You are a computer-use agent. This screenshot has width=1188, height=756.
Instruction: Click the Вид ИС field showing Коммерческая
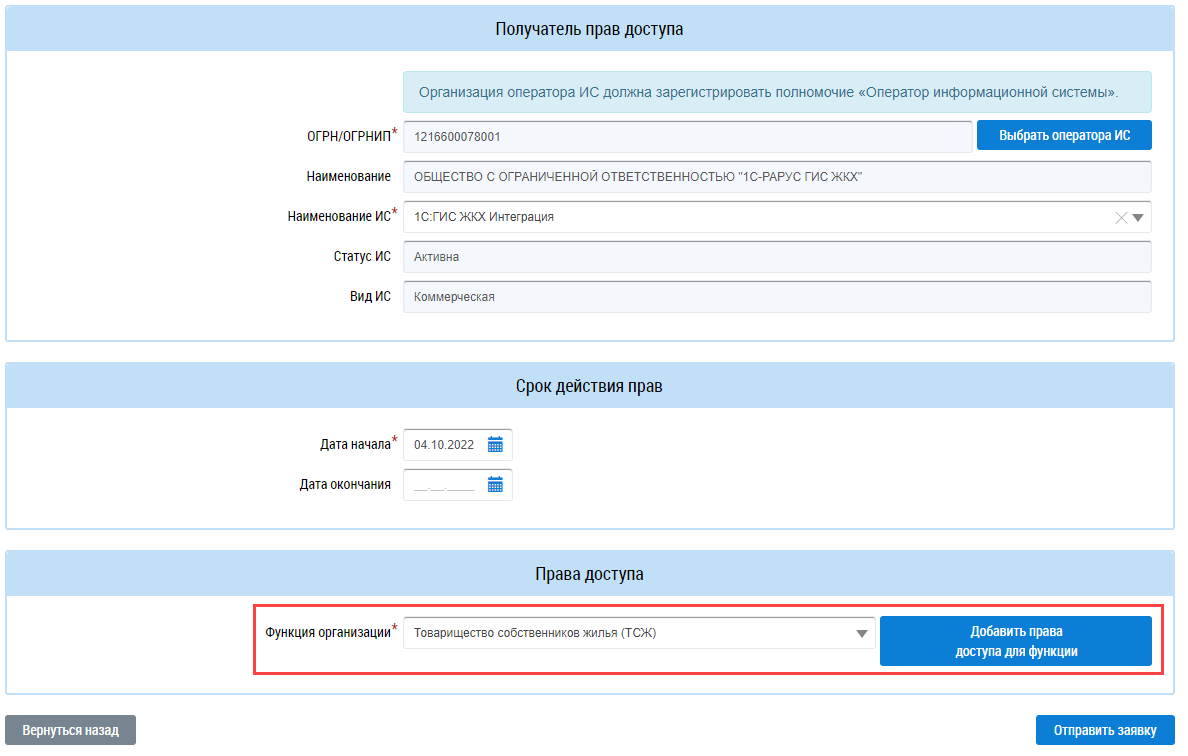pos(776,297)
